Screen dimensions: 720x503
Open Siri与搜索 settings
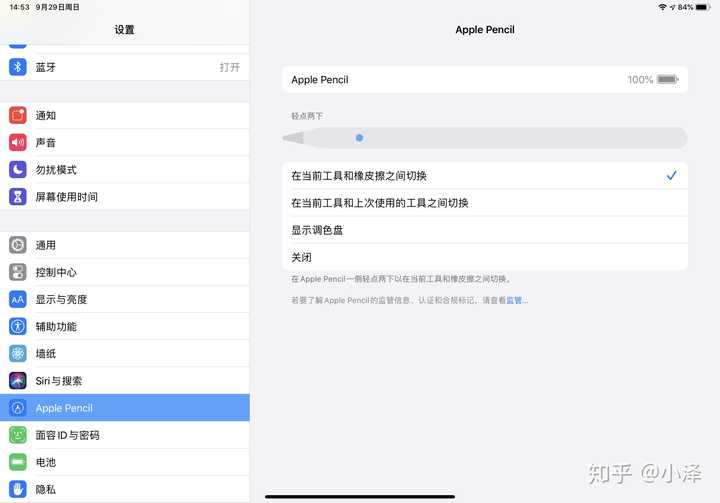coord(124,381)
